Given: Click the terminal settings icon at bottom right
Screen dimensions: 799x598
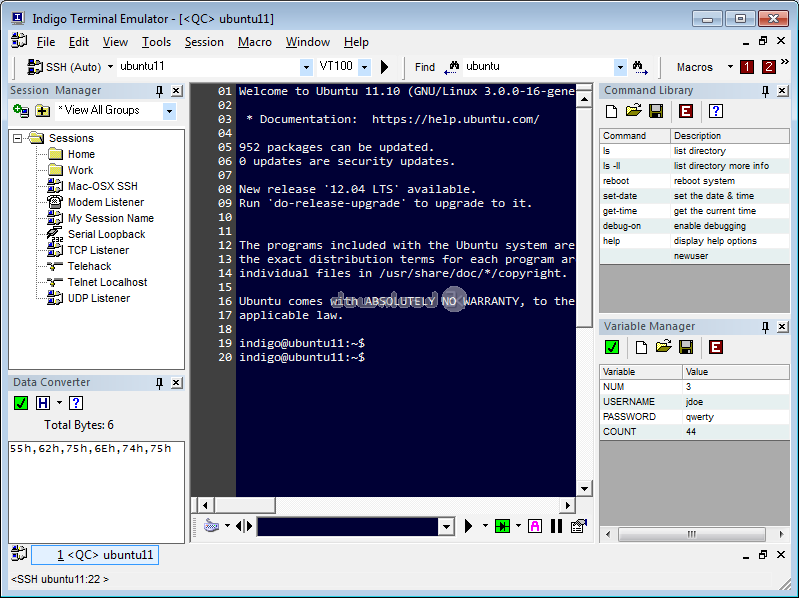Looking at the screenshot, I should 578,526.
